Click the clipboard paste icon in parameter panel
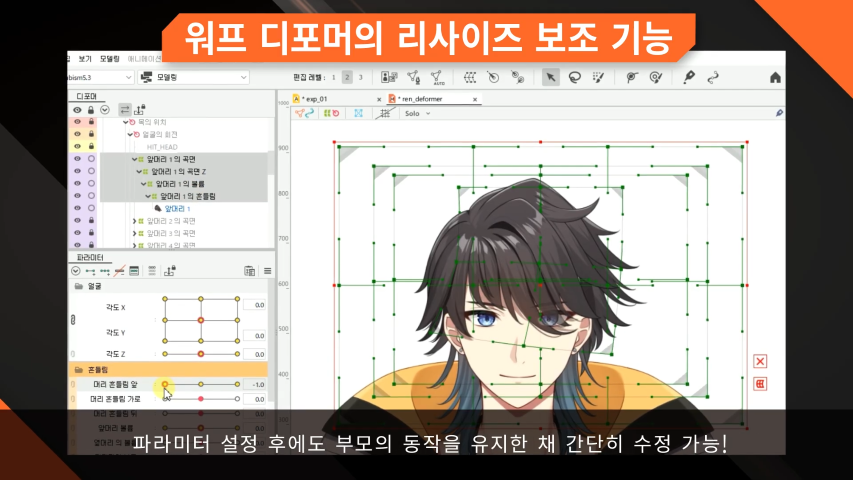 250,271
